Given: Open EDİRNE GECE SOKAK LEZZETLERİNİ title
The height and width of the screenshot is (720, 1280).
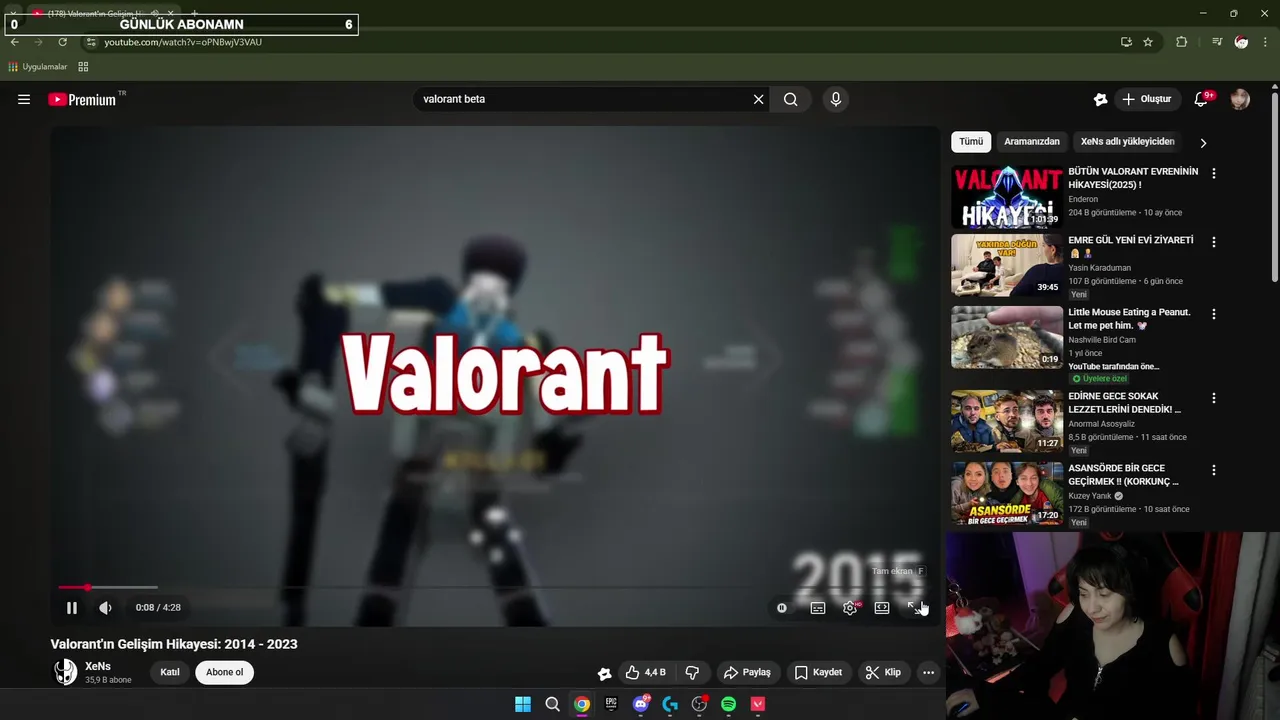Looking at the screenshot, I should [1124, 402].
